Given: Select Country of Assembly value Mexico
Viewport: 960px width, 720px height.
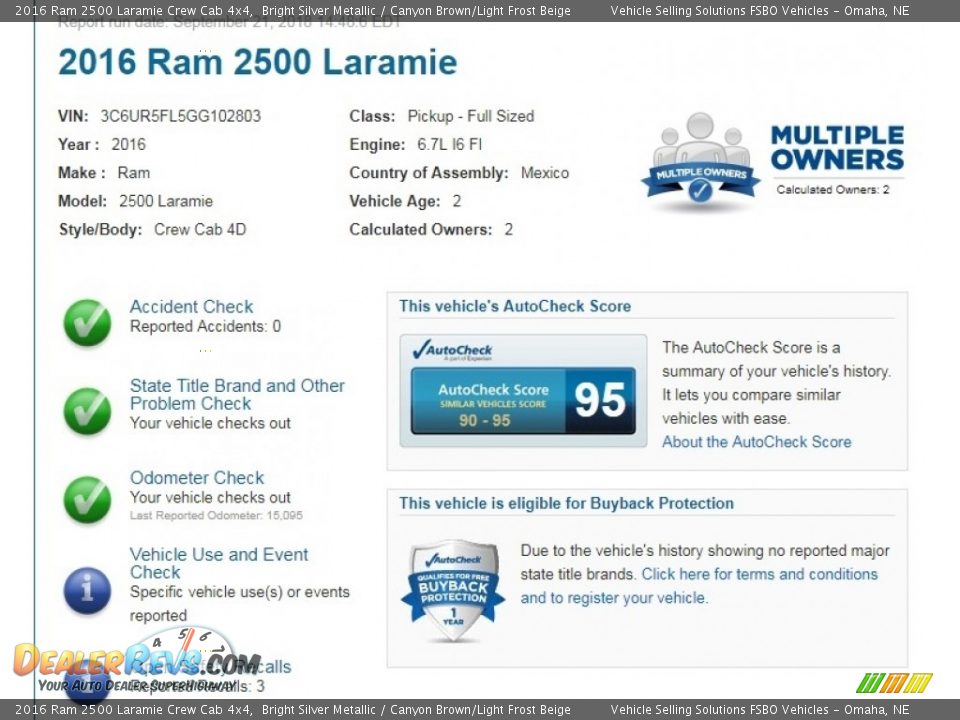Looking at the screenshot, I should (x=545, y=173).
